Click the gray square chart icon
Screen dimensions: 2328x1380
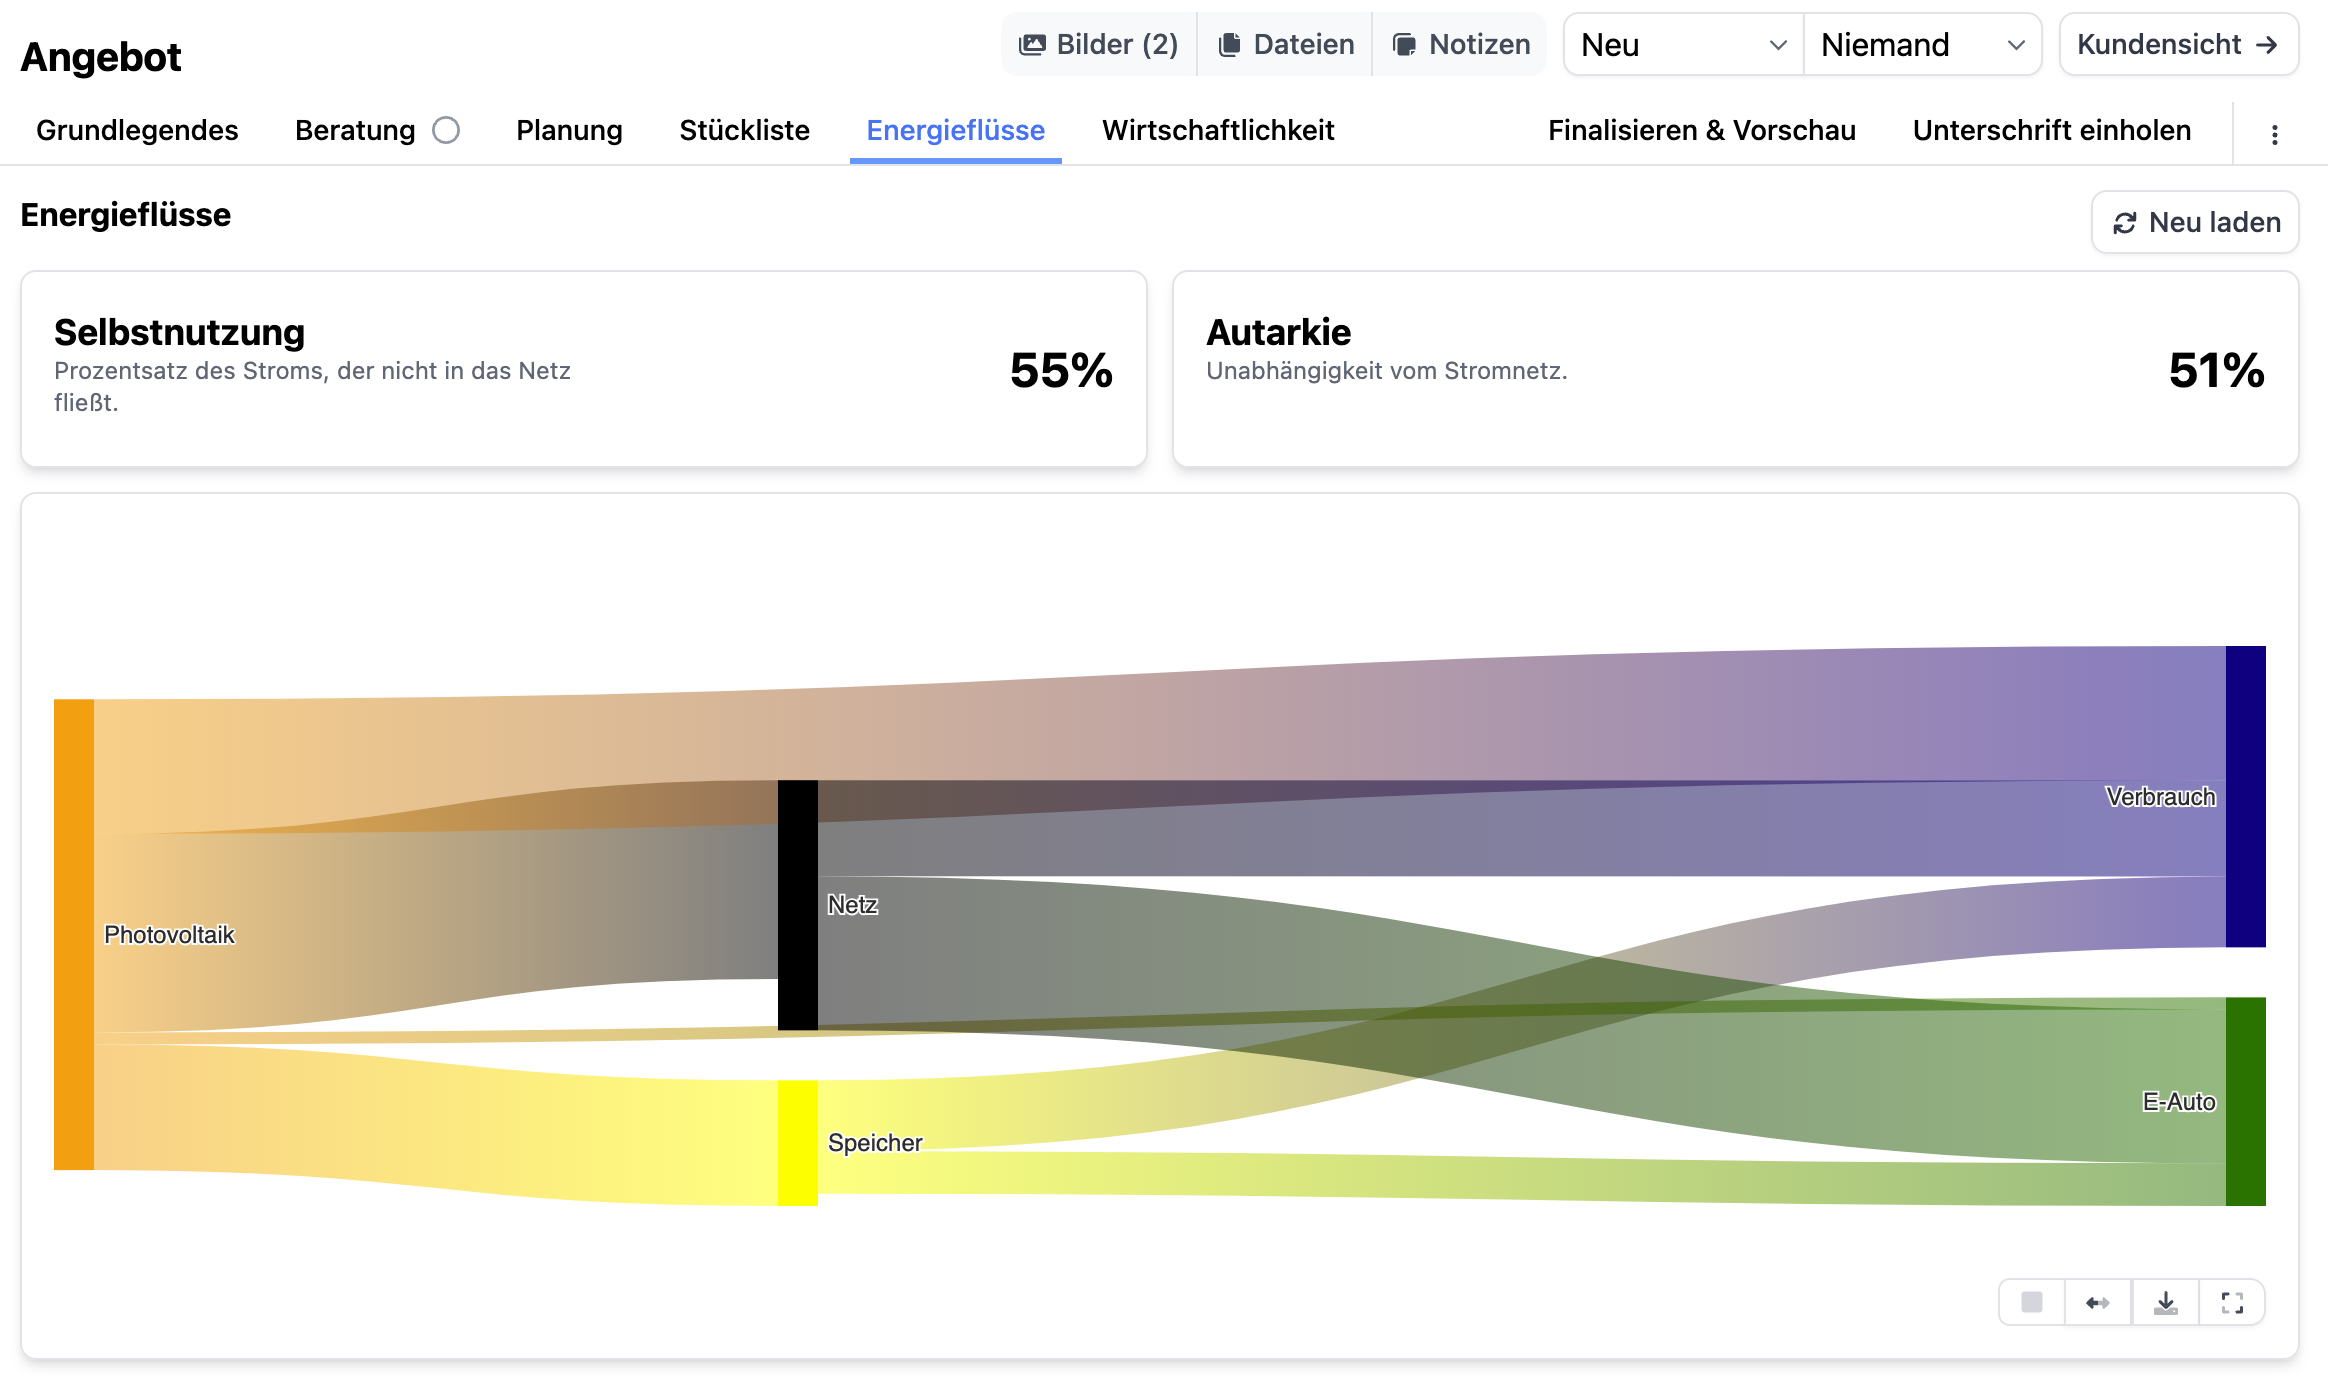(2032, 1302)
